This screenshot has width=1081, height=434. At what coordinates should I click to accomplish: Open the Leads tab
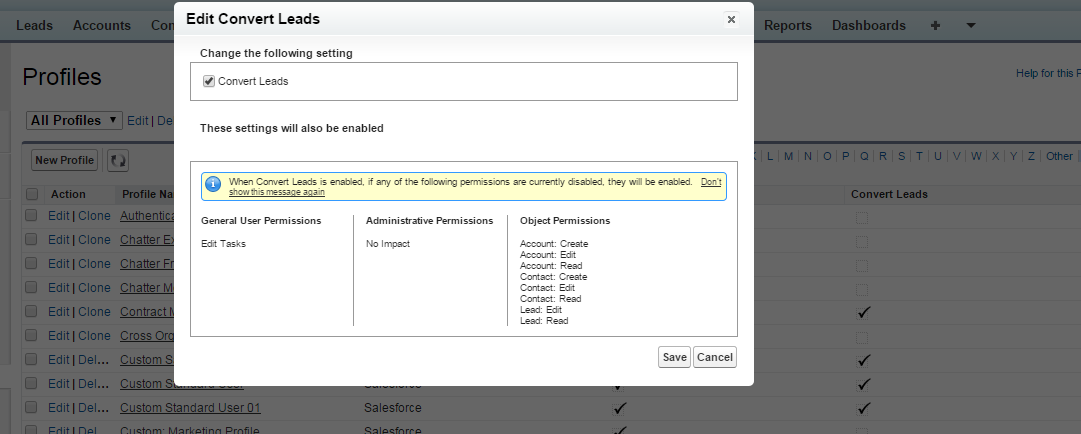[x=34, y=25]
